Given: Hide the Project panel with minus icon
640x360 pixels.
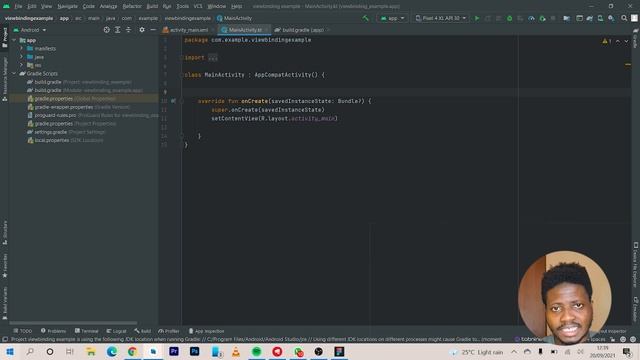Looking at the screenshot, I should (153, 30).
